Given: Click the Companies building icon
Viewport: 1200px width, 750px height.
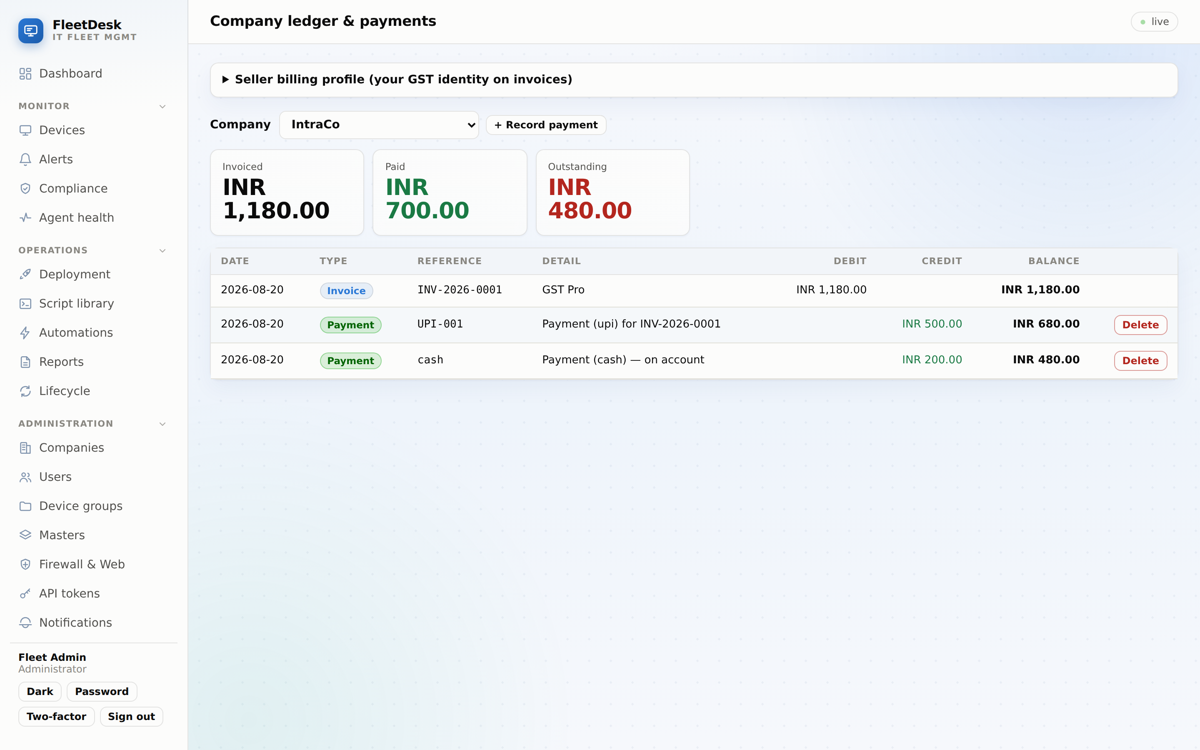Looking at the screenshot, I should click(x=25, y=448).
